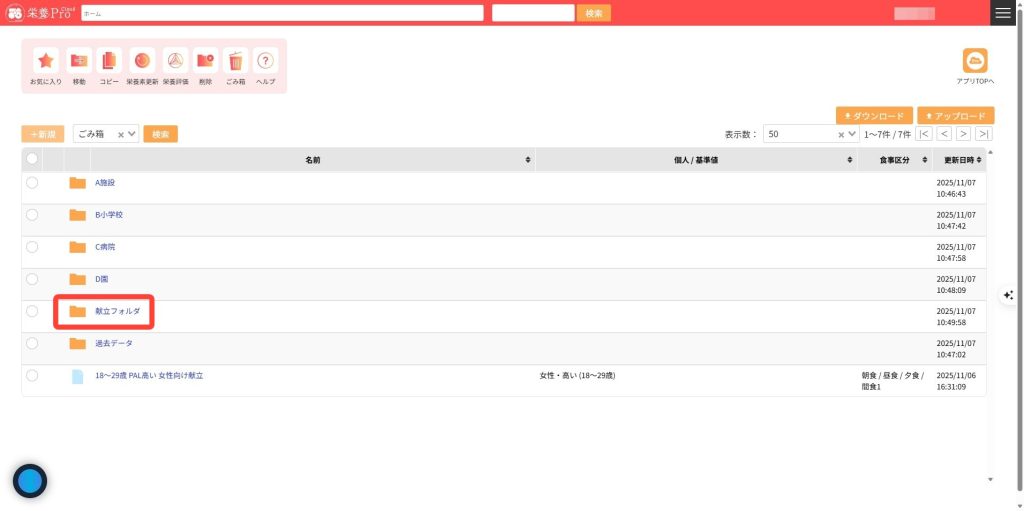Sort by 更新日時 column arrows
1024x511 pixels.
click(980, 160)
